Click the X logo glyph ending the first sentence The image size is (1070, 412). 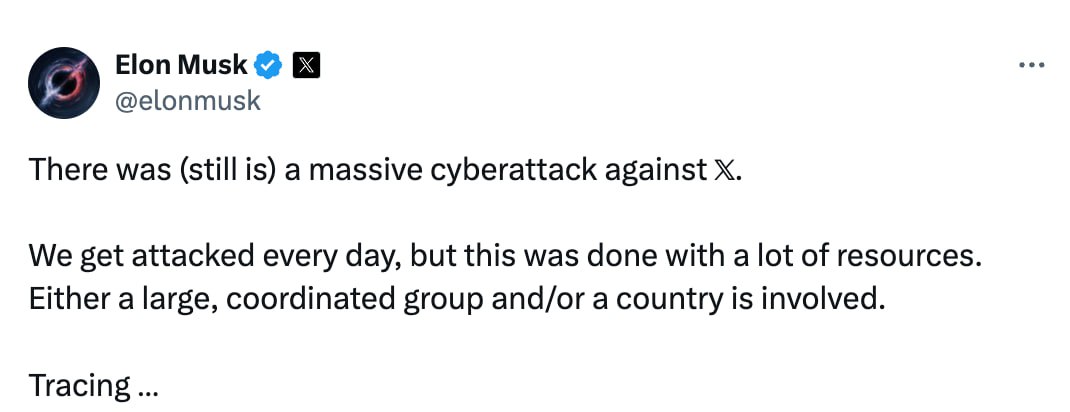pos(727,170)
